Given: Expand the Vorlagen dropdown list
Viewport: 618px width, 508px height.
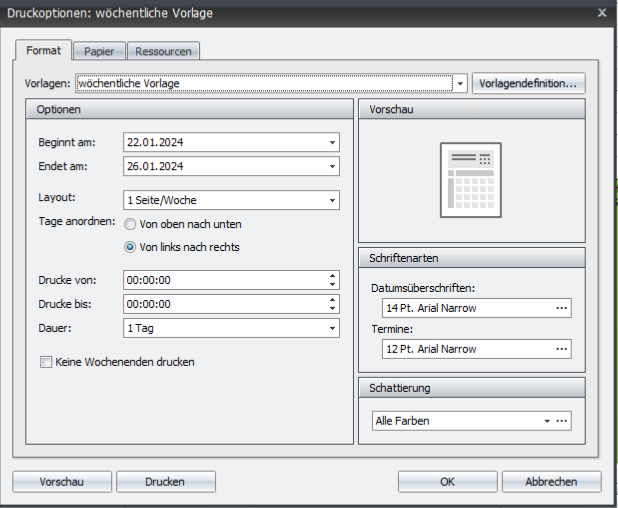Looking at the screenshot, I should [461, 84].
